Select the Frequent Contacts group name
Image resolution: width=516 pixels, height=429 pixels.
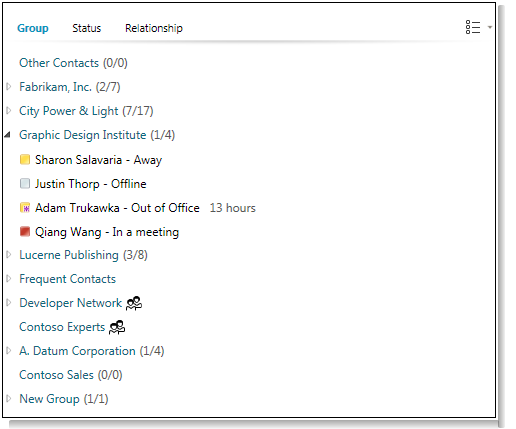[x=68, y=279]
